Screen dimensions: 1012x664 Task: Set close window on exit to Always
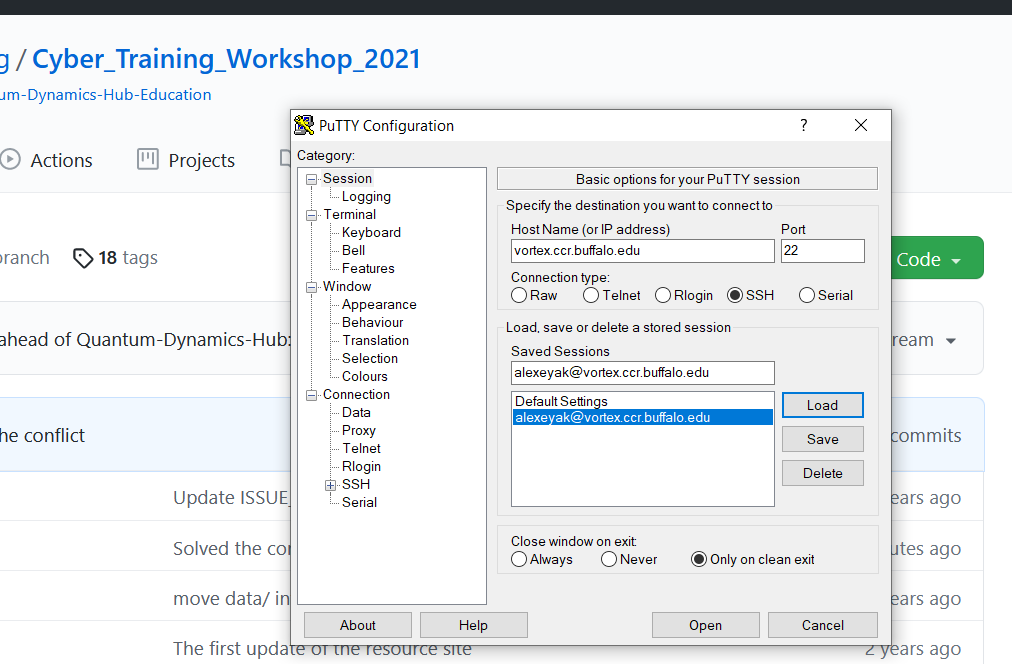point(519,559)
